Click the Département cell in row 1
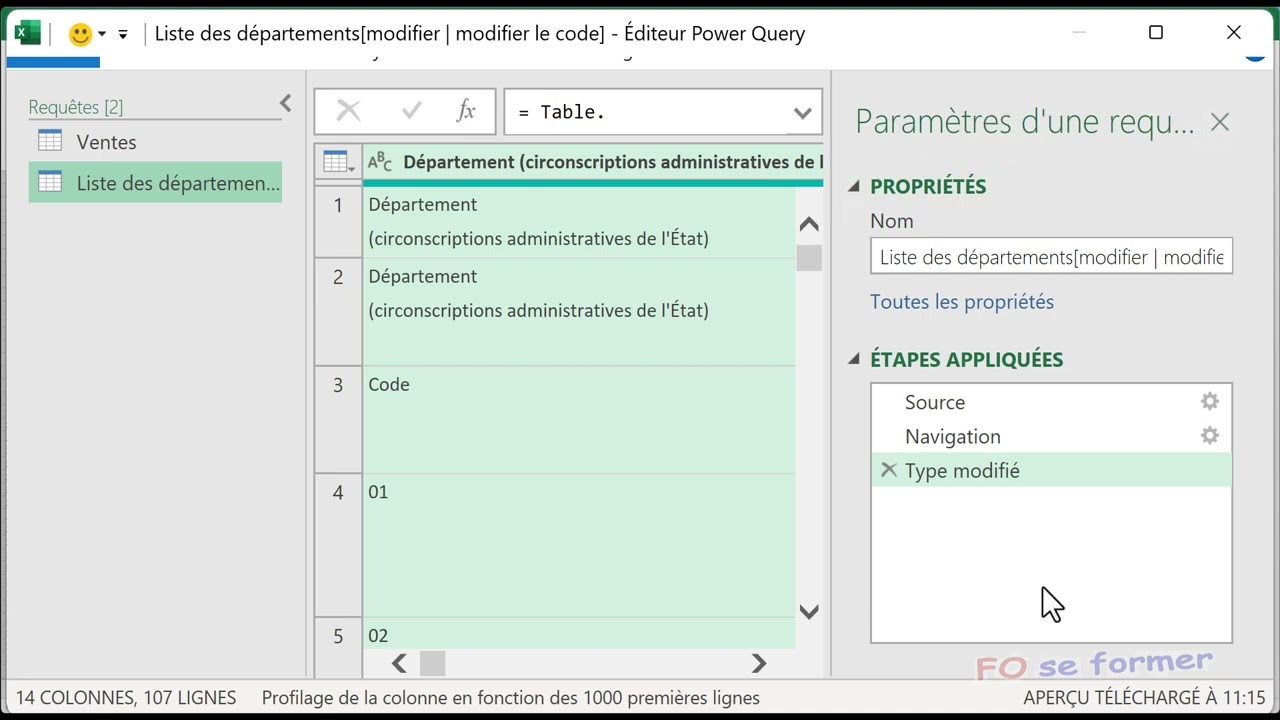 [x=579, y=222]
